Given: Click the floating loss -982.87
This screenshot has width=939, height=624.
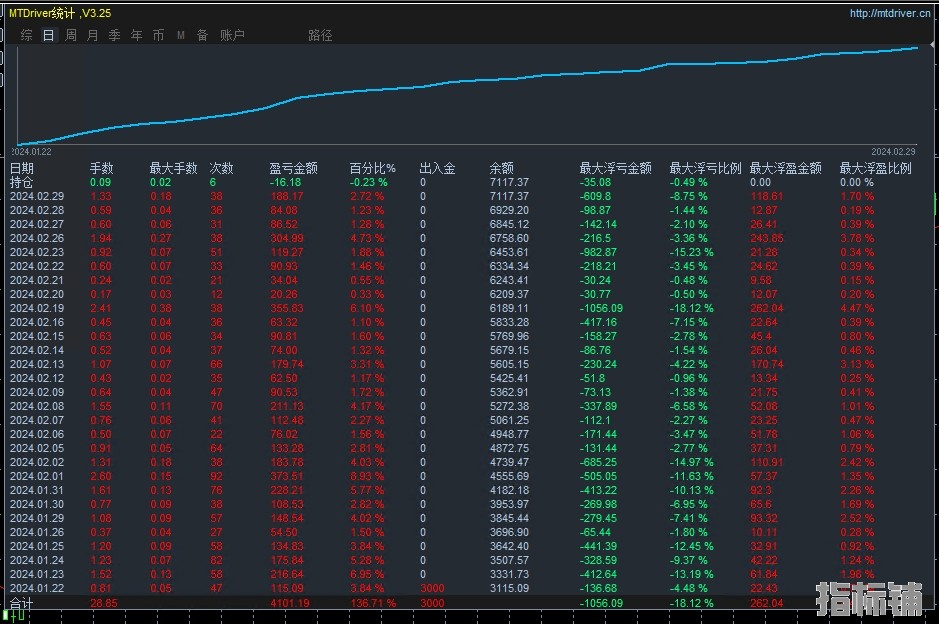Looking at the screenshot, I should click(598, 252).
